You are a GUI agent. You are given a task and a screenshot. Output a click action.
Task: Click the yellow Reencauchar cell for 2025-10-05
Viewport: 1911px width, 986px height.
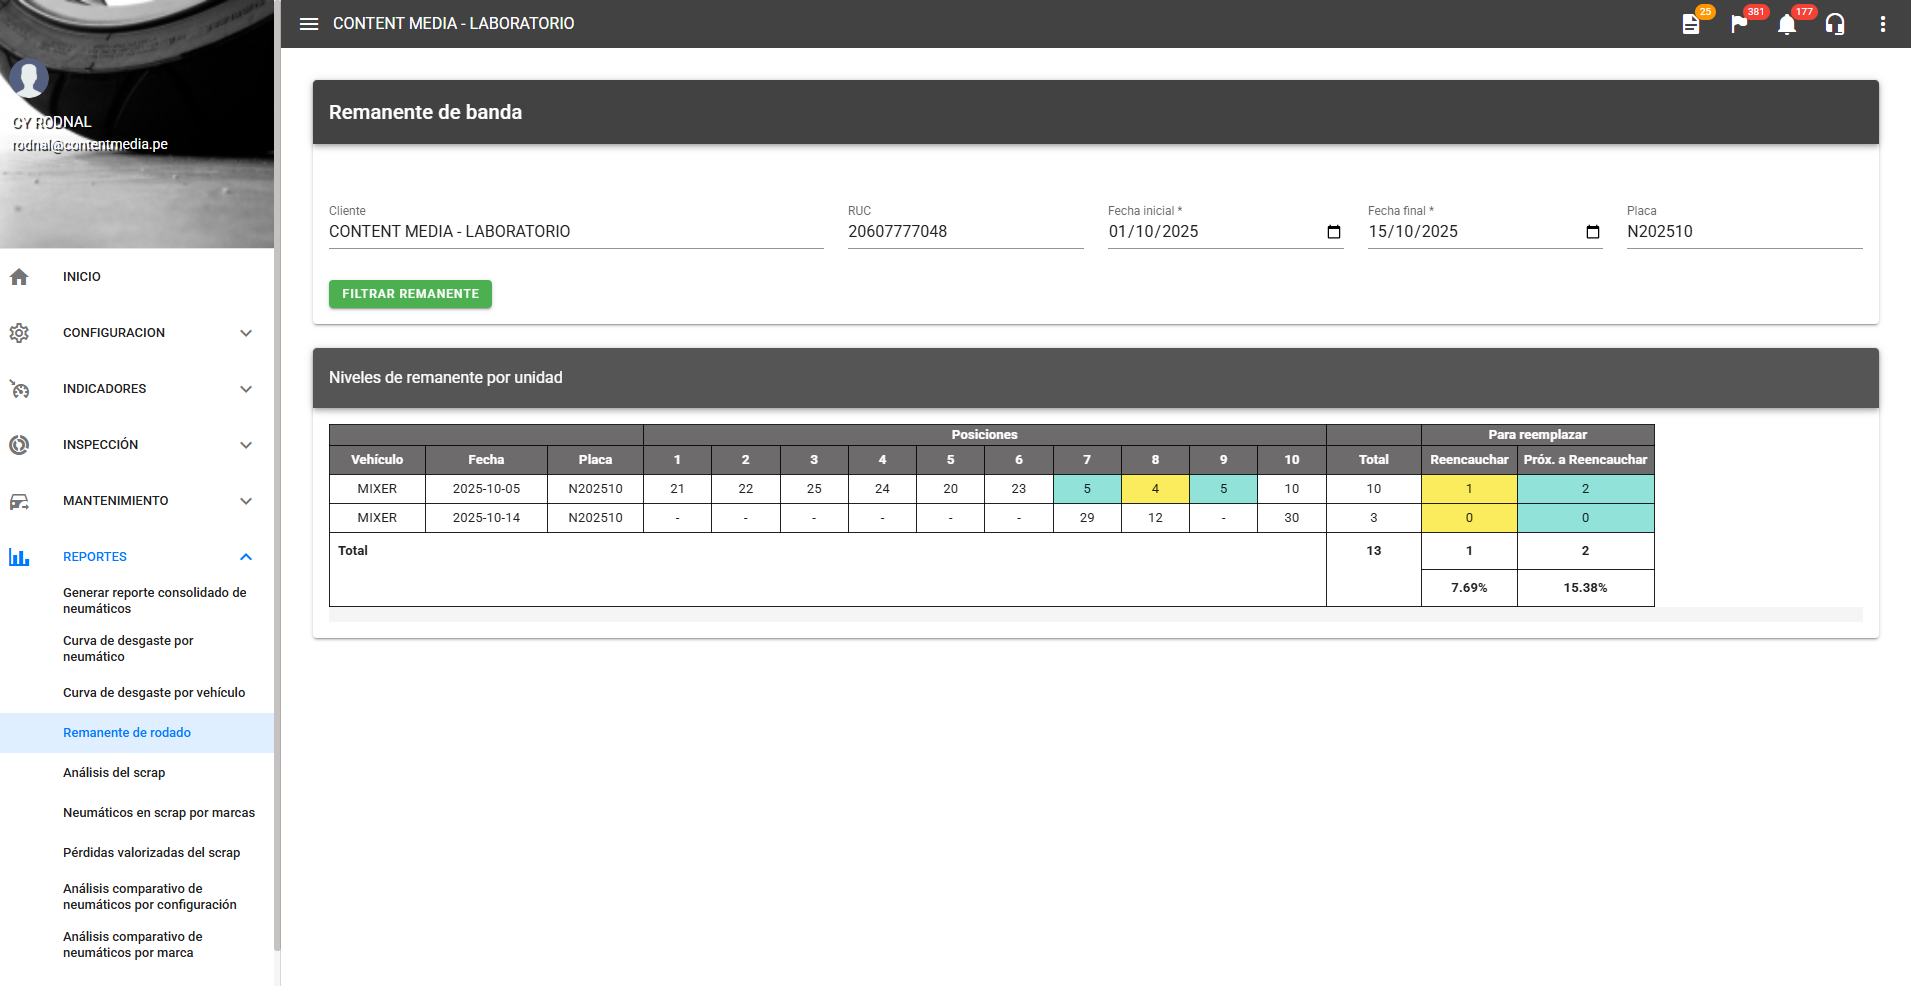click(x=1469, y=489)
